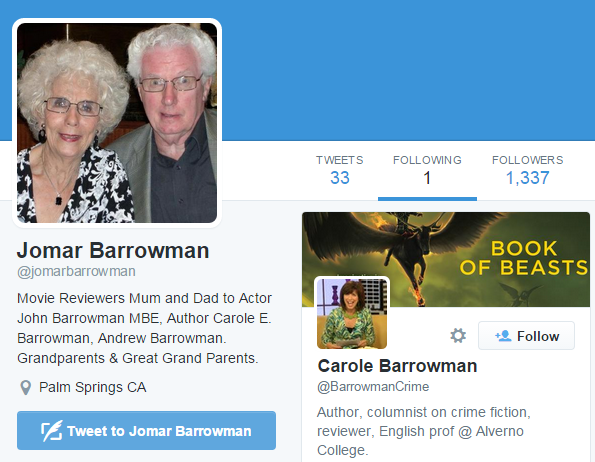Click Palm Springs CA location text
Screen dimensions: 595x462
pos(93,387)
